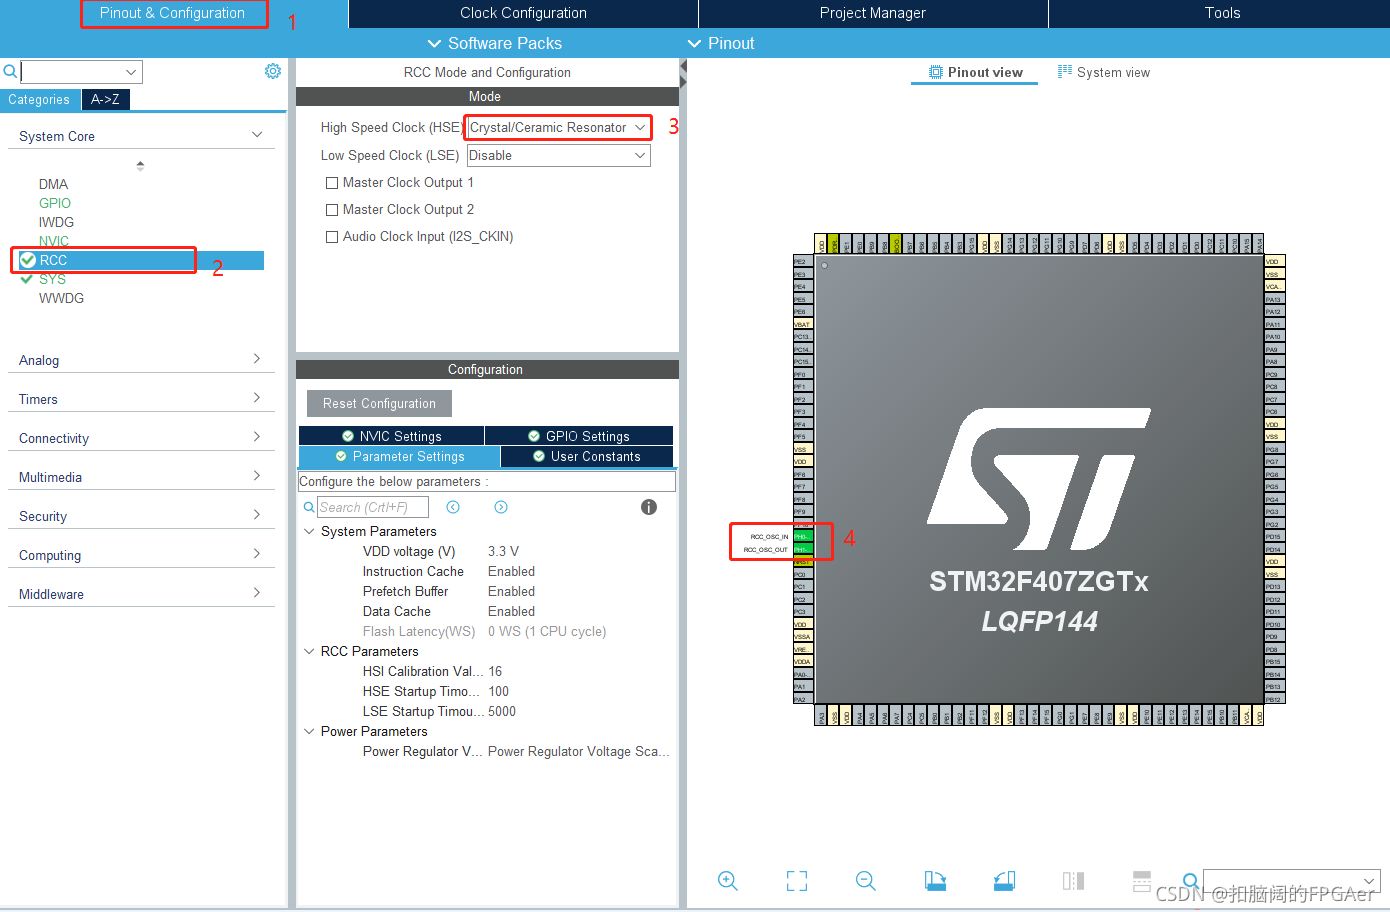1390x912 pixels.
Task: Expand the Computing category
Action: tap(257, 554)
